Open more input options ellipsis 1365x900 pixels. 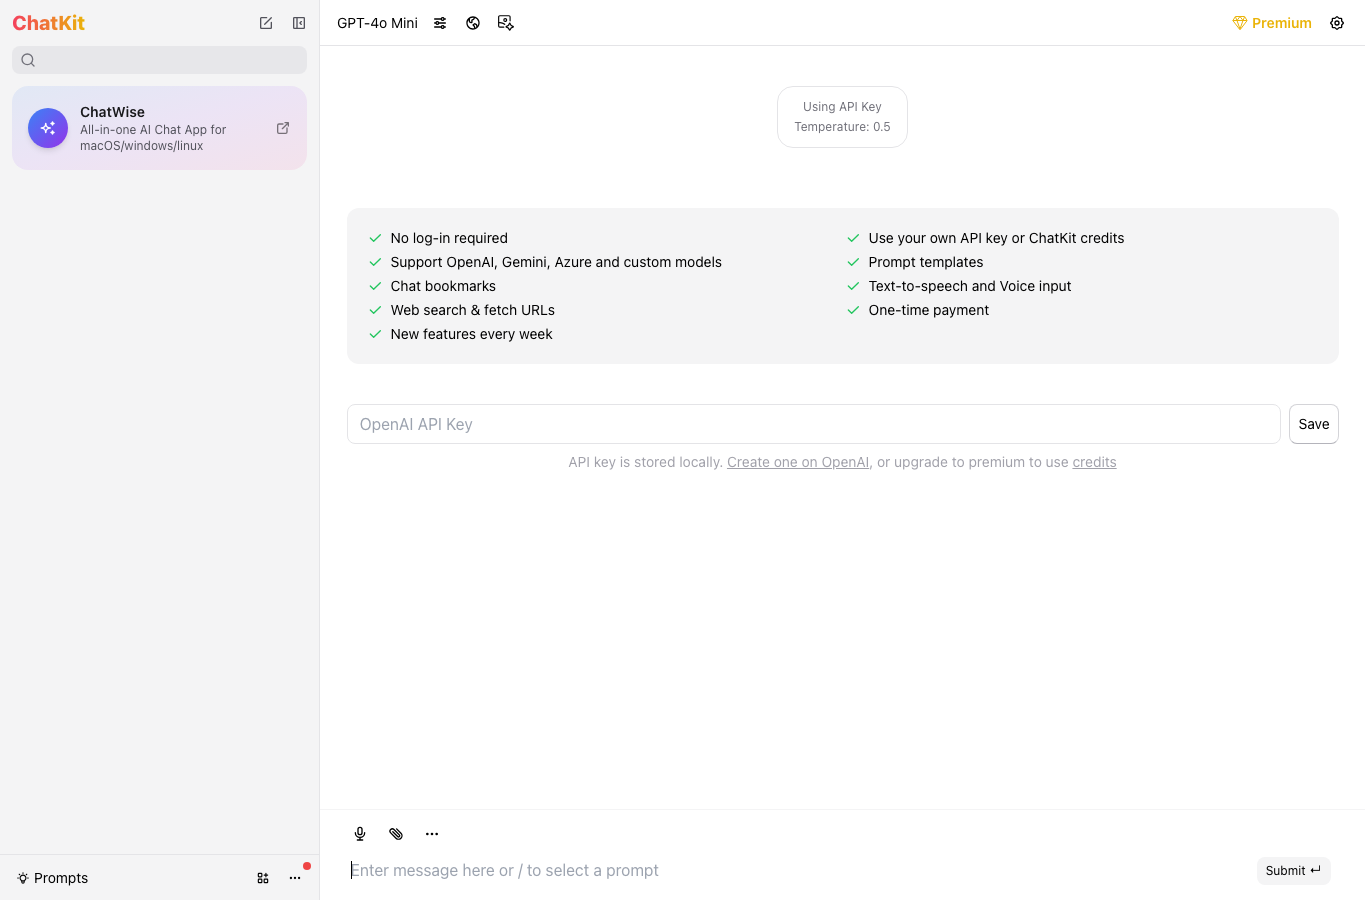(432, 834)
